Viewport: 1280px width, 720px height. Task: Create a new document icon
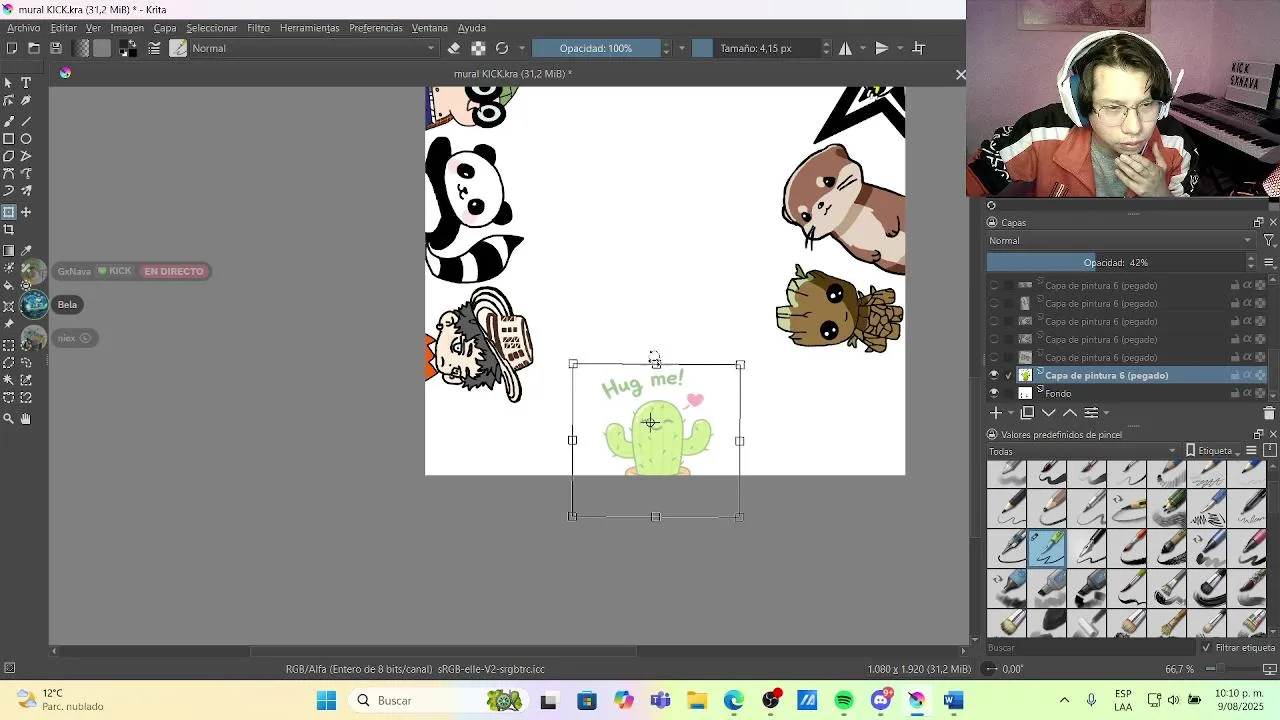click(12, 48)
